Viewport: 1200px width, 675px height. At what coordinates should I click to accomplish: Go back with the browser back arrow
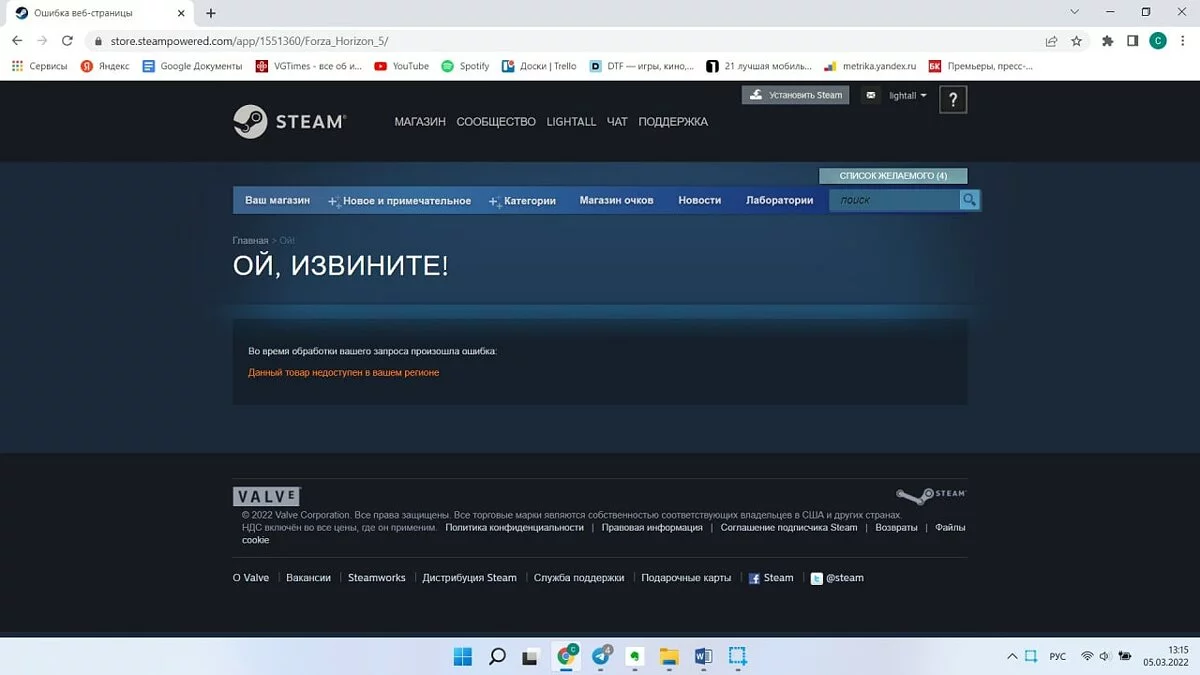click(x=17, y=41)
